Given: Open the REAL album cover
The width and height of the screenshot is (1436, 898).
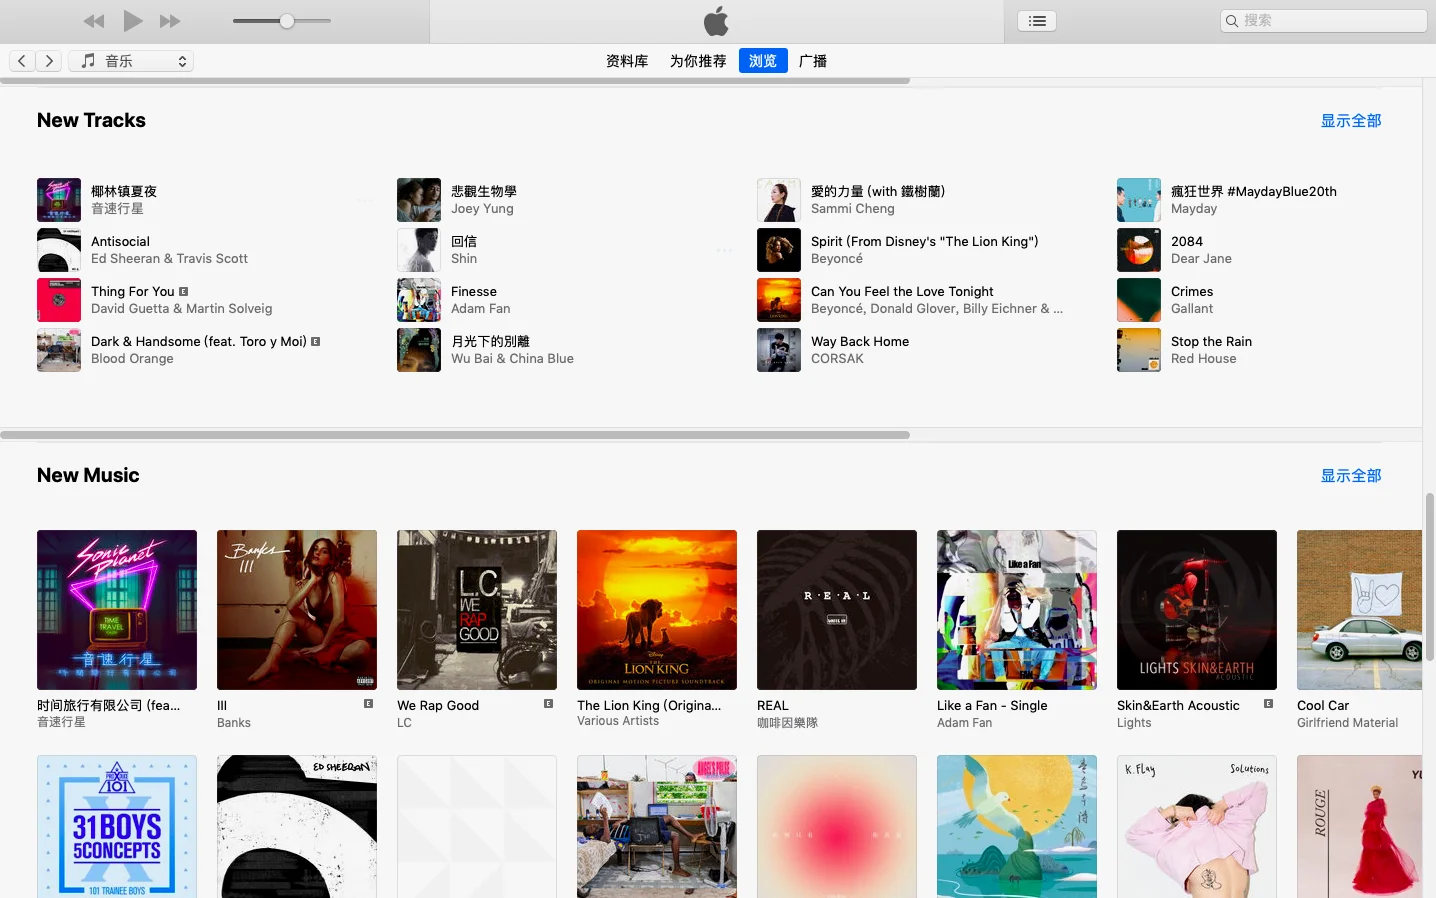Looking at the screenshot, I should pos(837,610).
